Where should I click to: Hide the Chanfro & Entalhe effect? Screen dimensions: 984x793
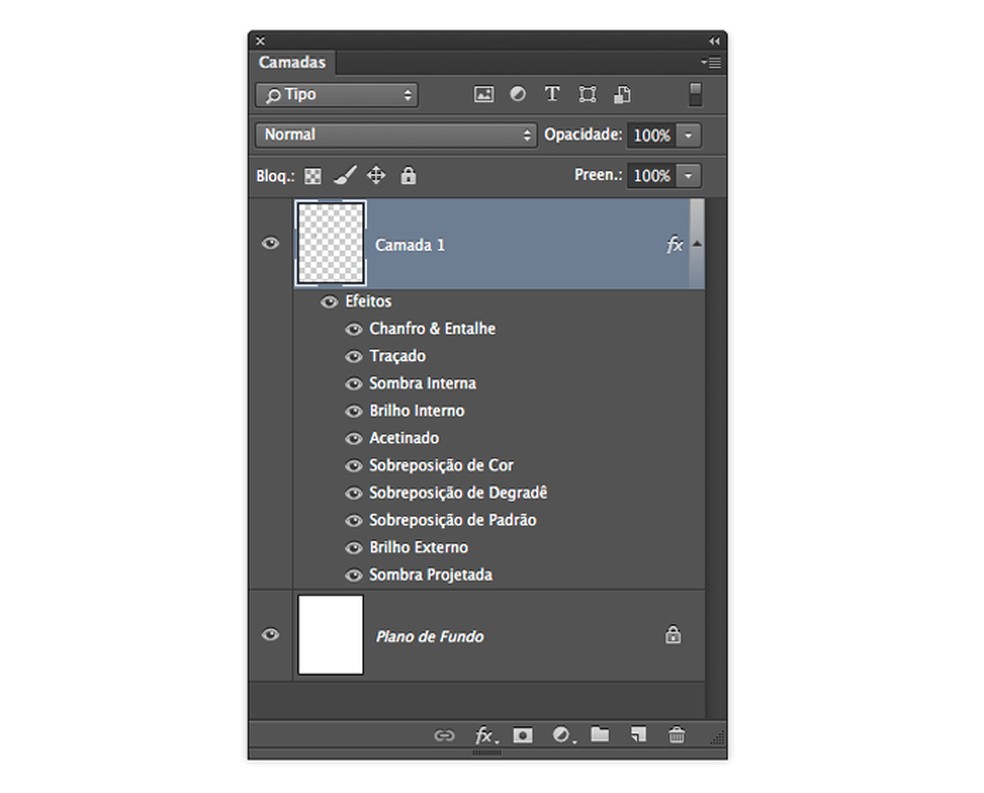[x=354, y=329]
